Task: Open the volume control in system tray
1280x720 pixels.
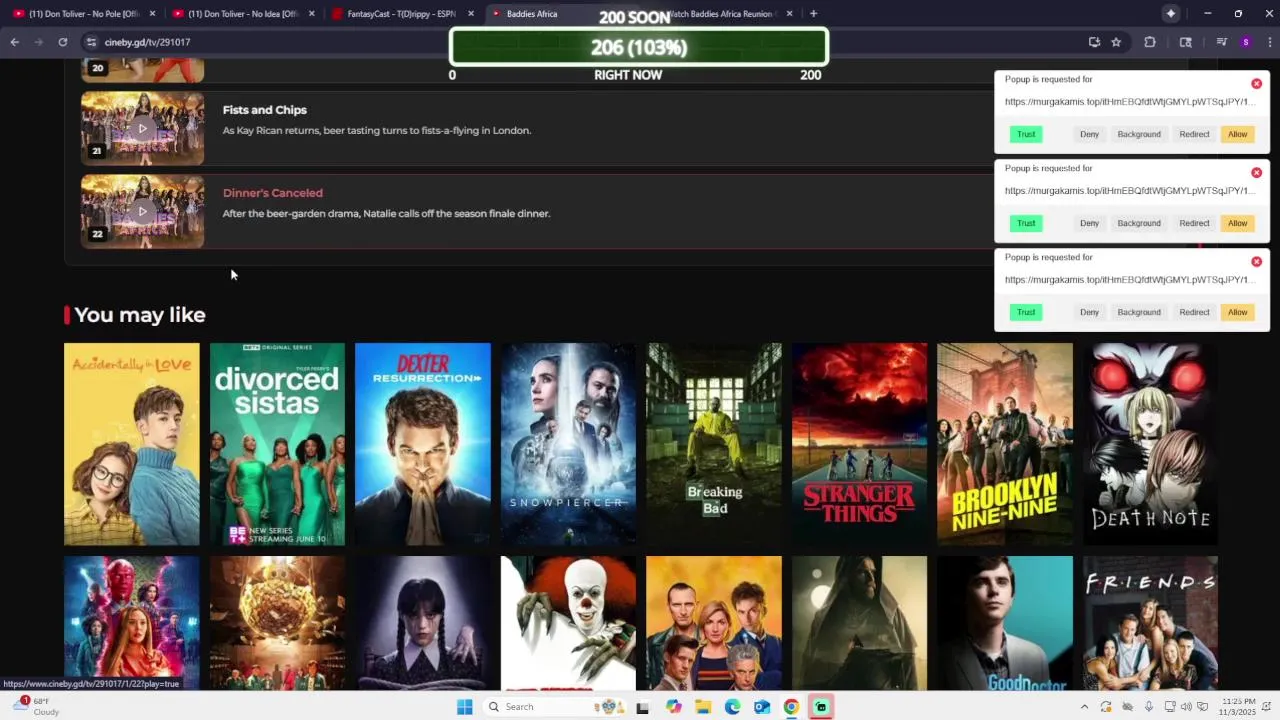Action: 1186,707
